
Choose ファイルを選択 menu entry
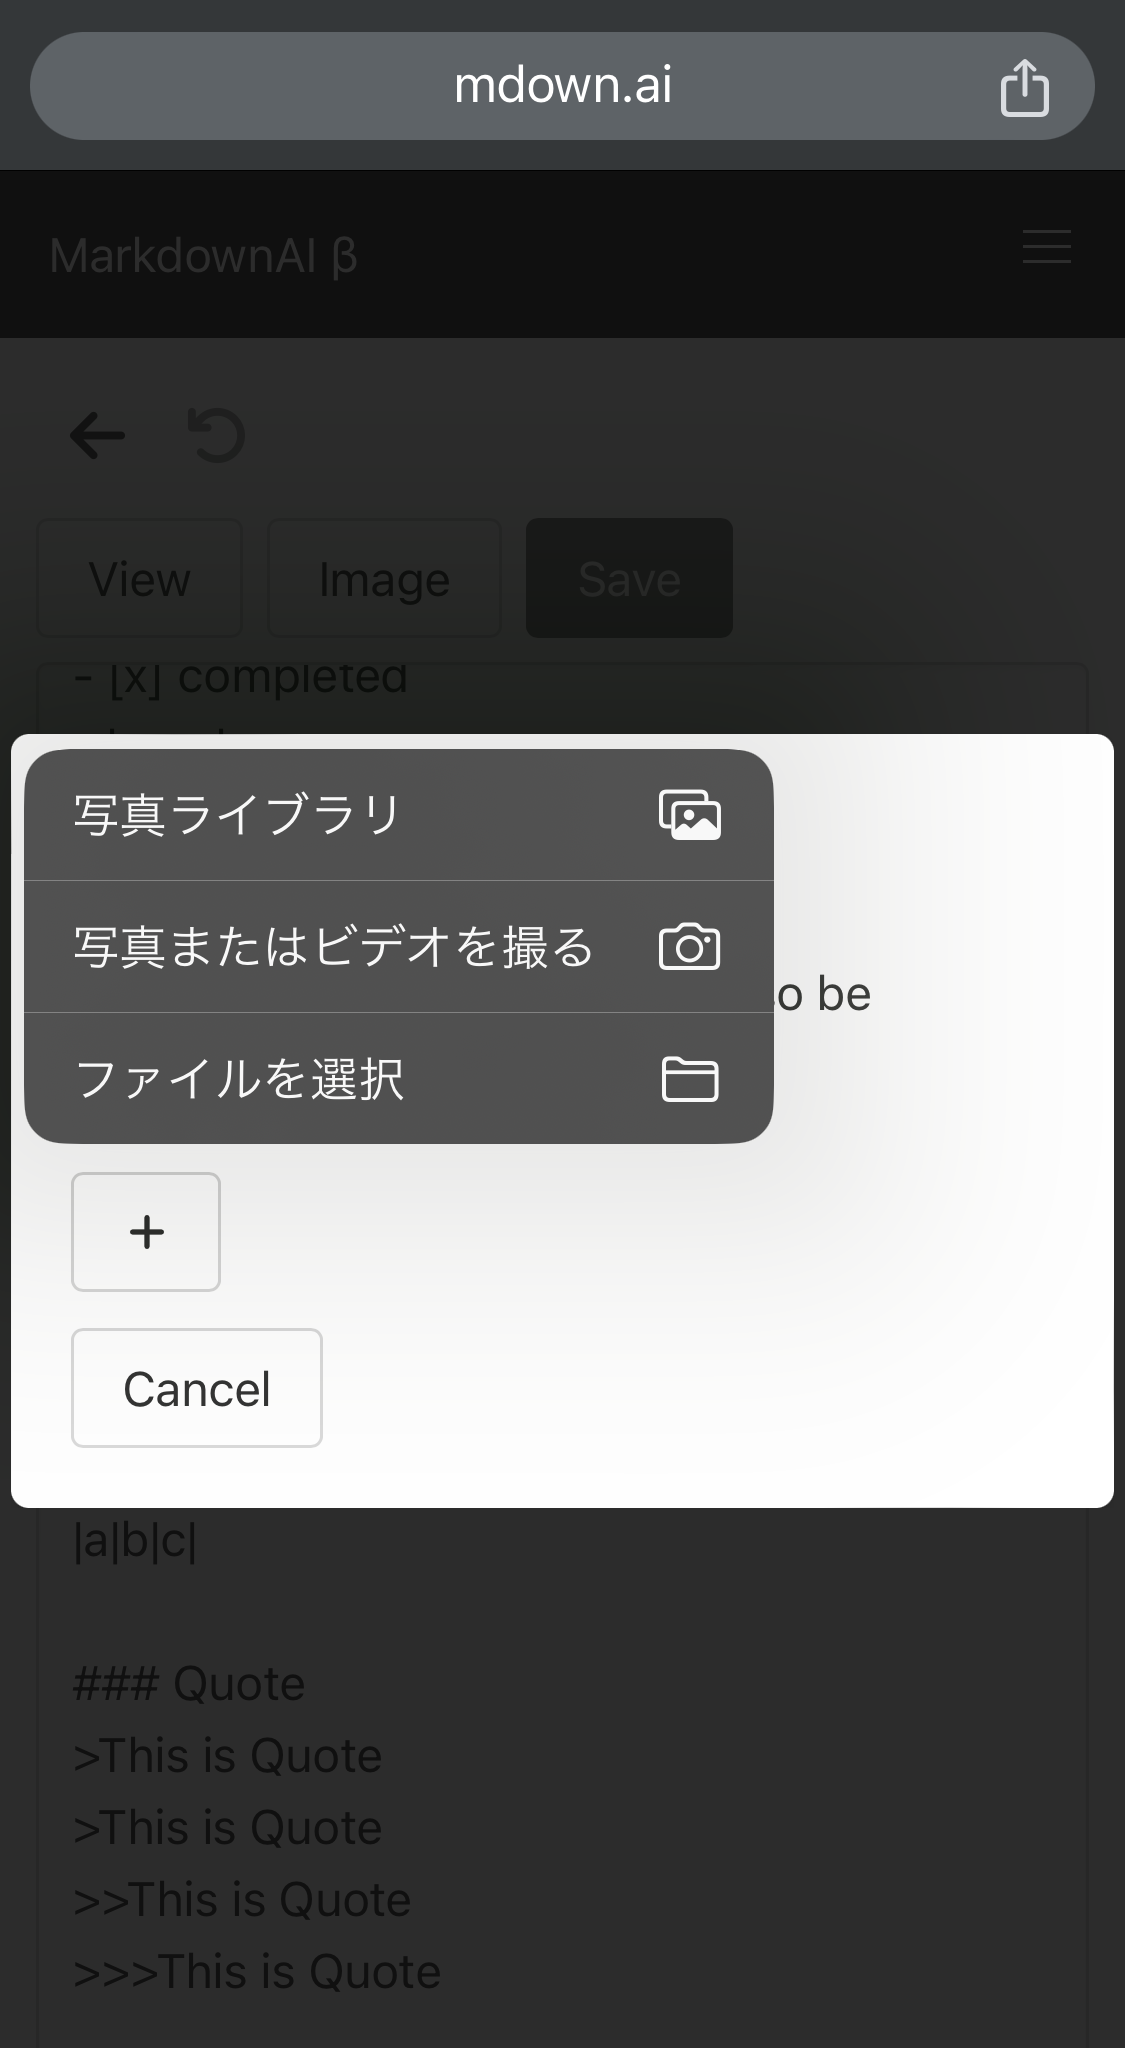pyautogui.click(x=399, y=1078)
